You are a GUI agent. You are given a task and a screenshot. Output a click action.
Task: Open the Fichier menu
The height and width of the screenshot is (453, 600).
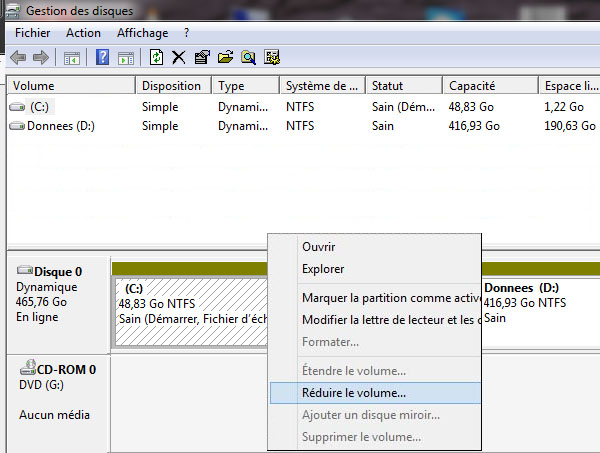[x=32, y=33]
